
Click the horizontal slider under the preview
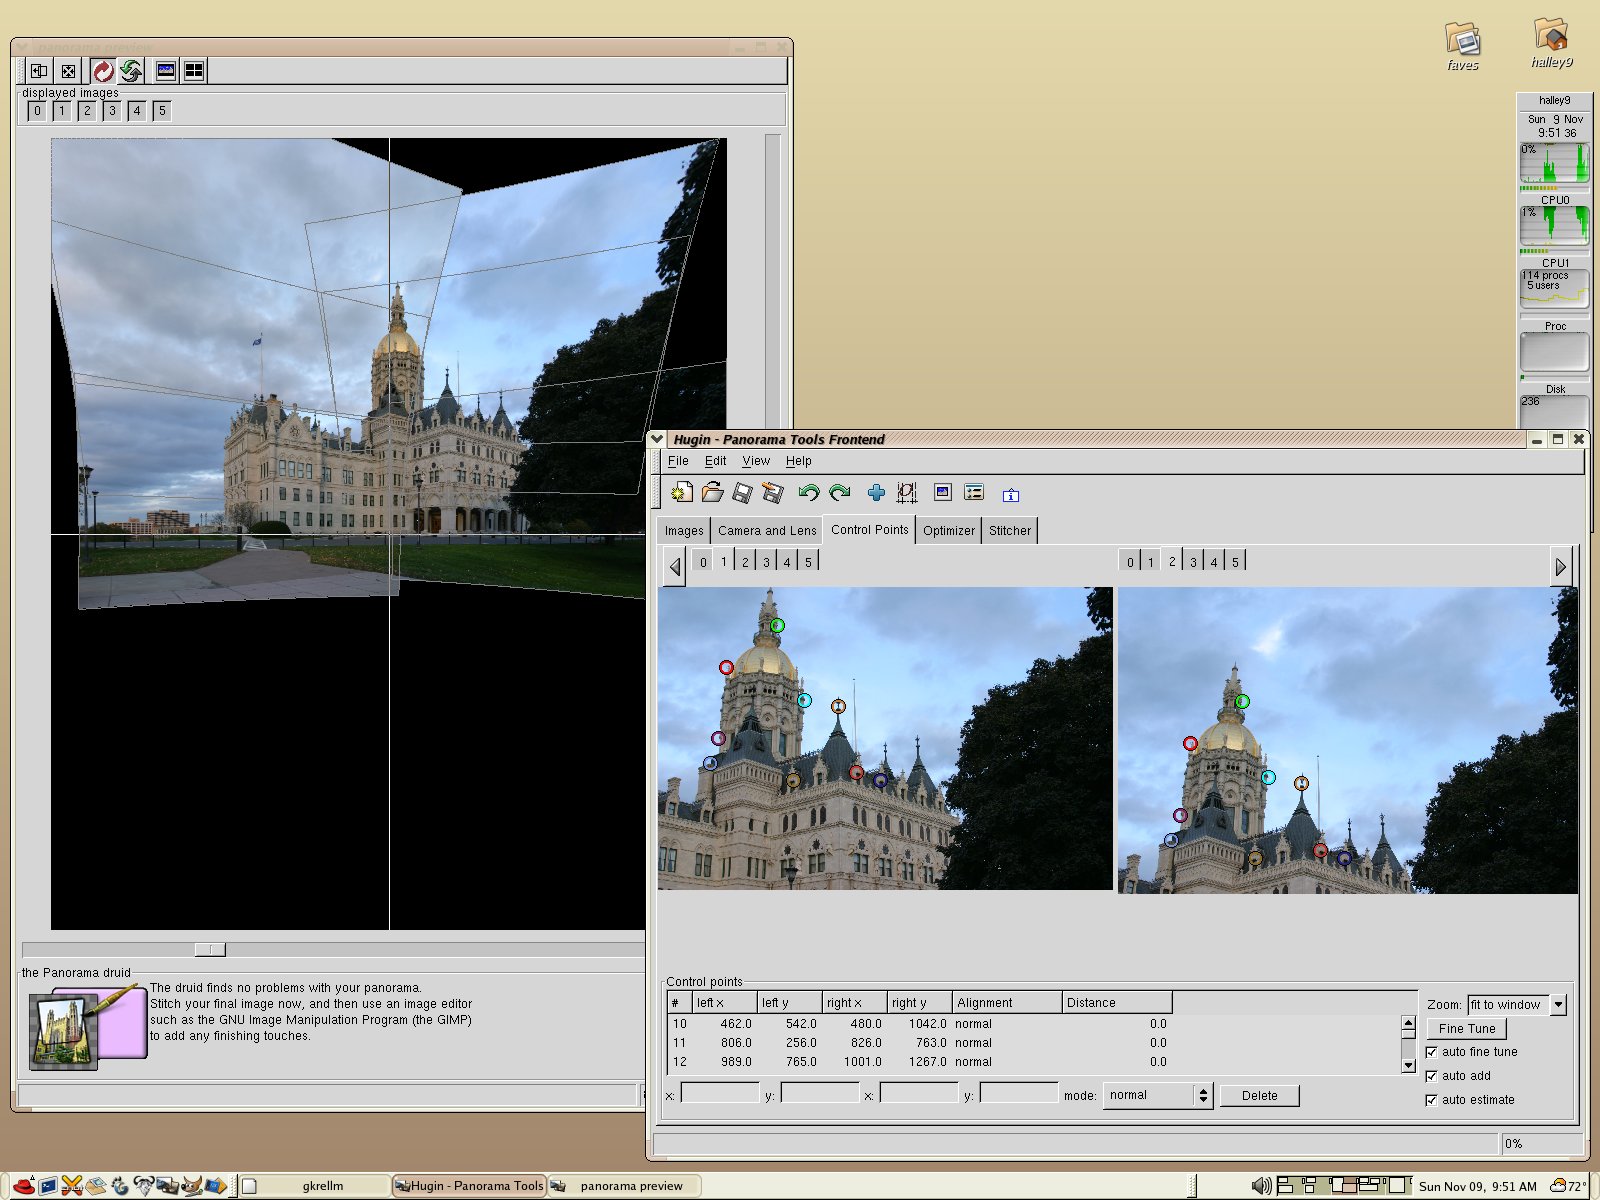210,949
